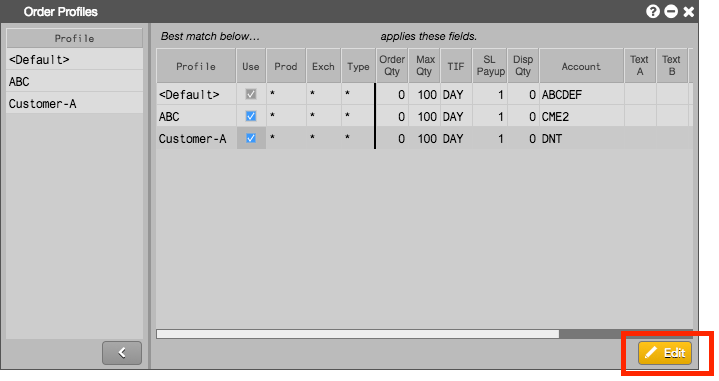The image size is (719, 381).
Task: Collapse the profile list panel with arrow button
Action: 122,353
